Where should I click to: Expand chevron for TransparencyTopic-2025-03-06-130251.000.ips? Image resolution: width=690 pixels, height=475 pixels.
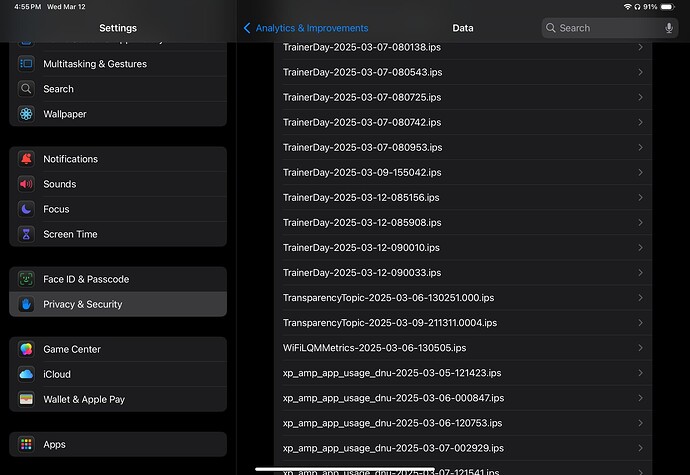click(x=640, y=298)
